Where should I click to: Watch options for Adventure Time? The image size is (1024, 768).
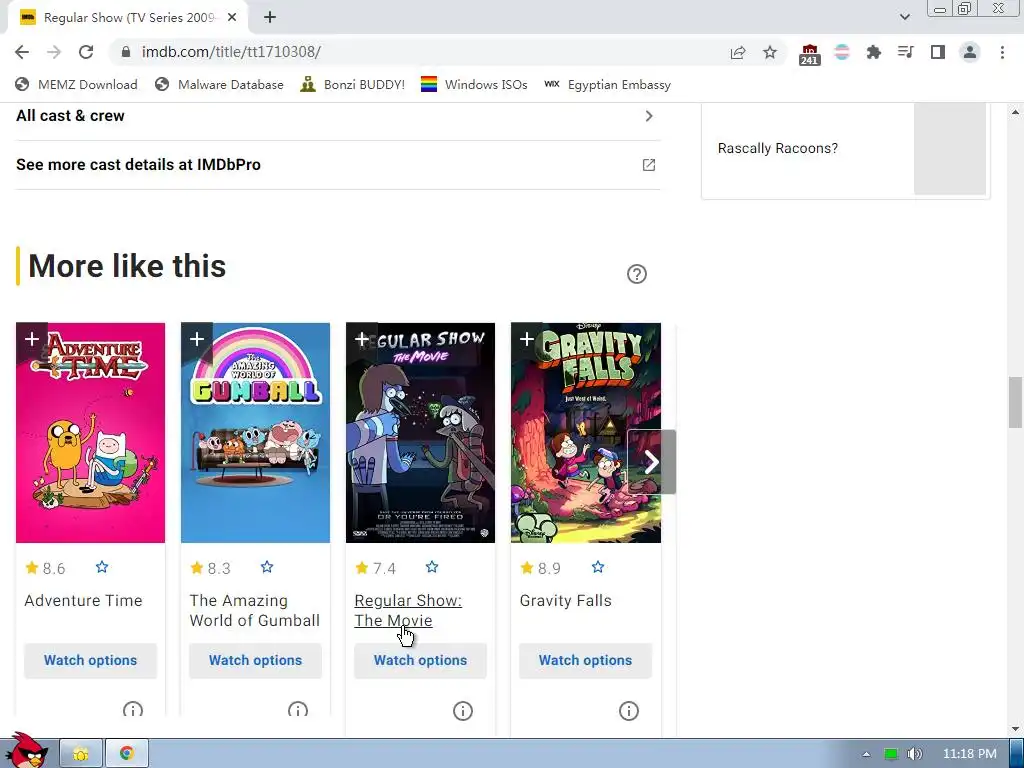pos(90,660)
